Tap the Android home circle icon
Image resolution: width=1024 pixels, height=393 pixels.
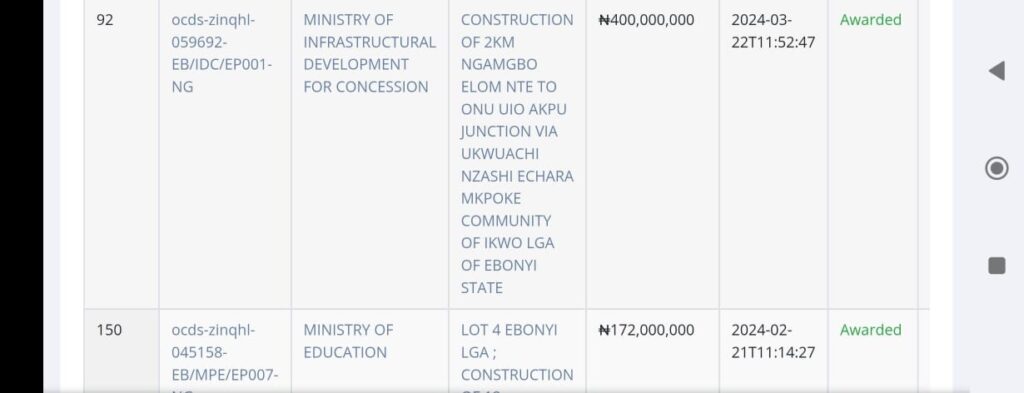click(x=997, y=168)
